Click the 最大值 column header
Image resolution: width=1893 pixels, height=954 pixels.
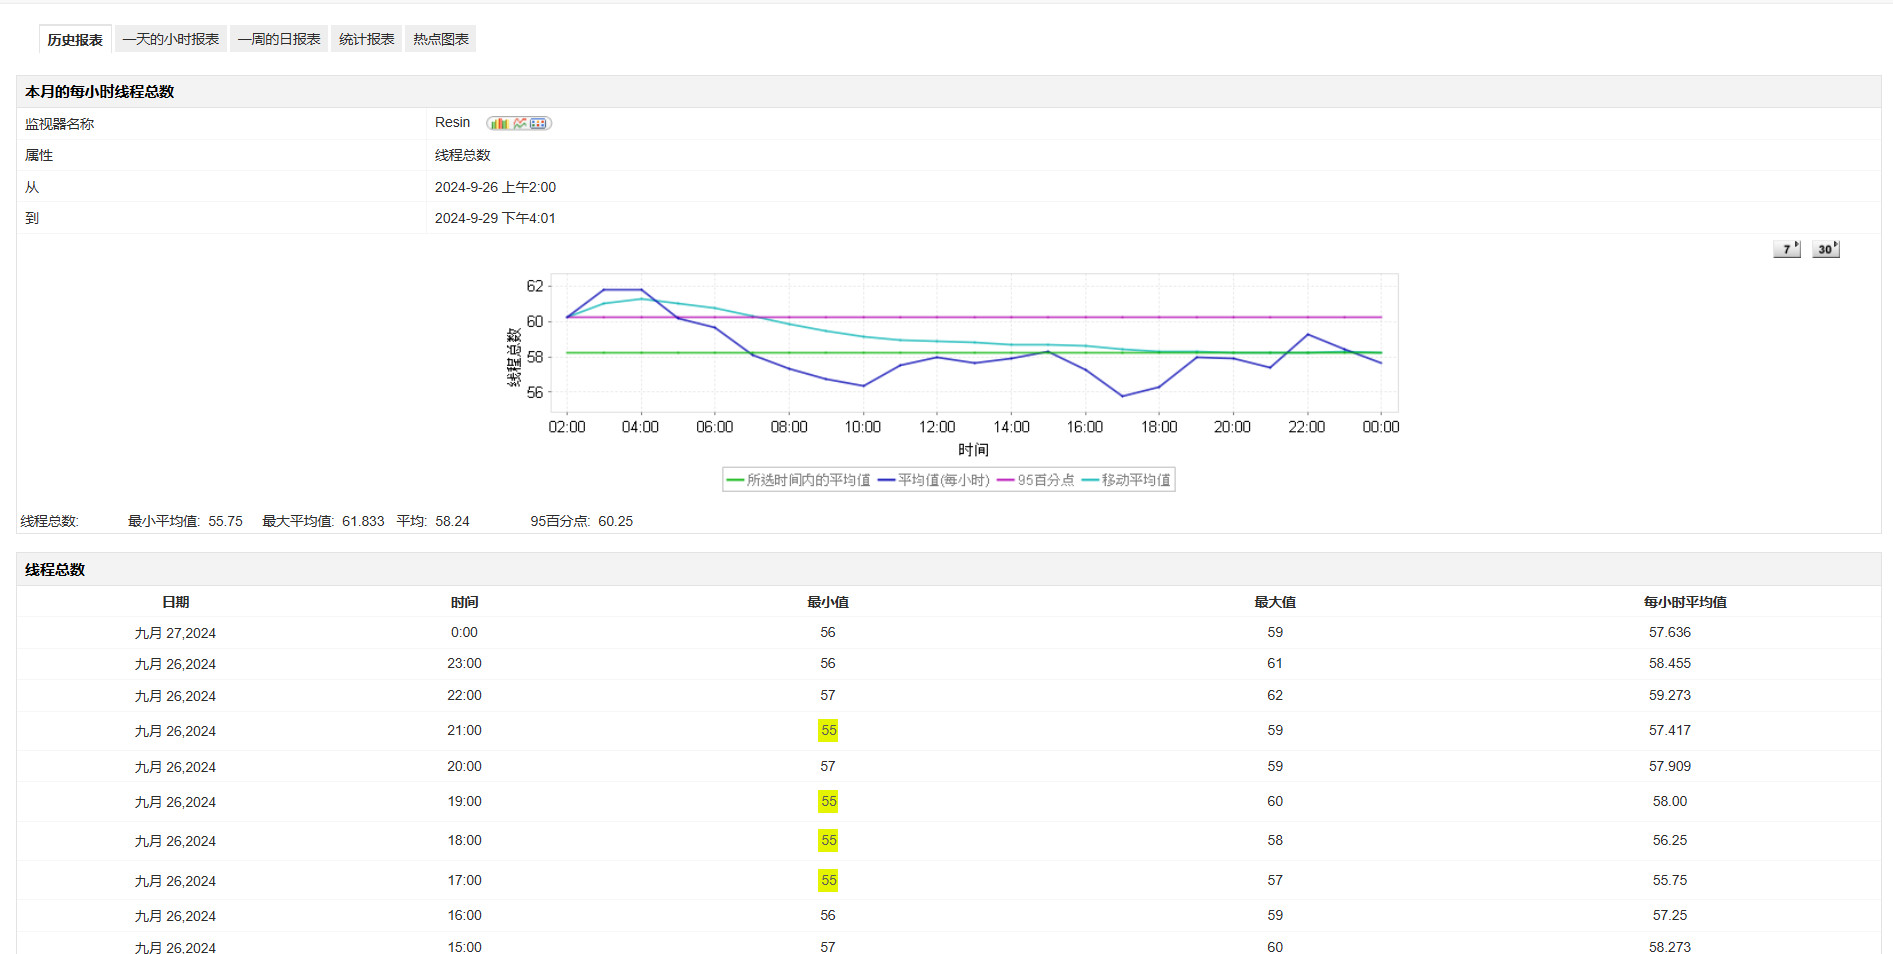coord(1275,602)
